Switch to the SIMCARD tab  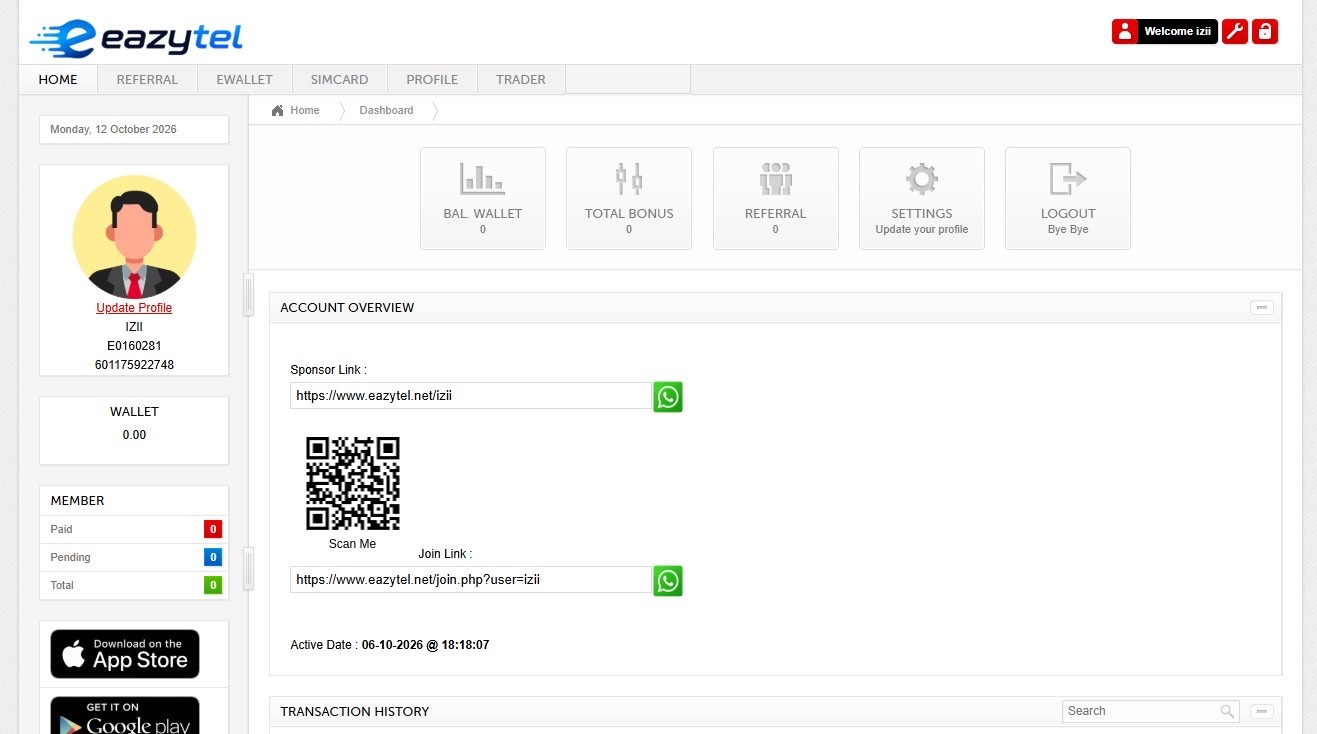coord(339,80)
